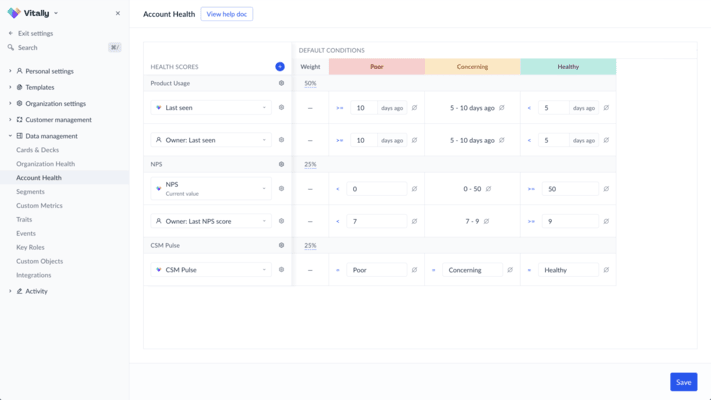Click the Concerning column header
This screenshot has width=711, height=400.
click(x=472, y=67)
